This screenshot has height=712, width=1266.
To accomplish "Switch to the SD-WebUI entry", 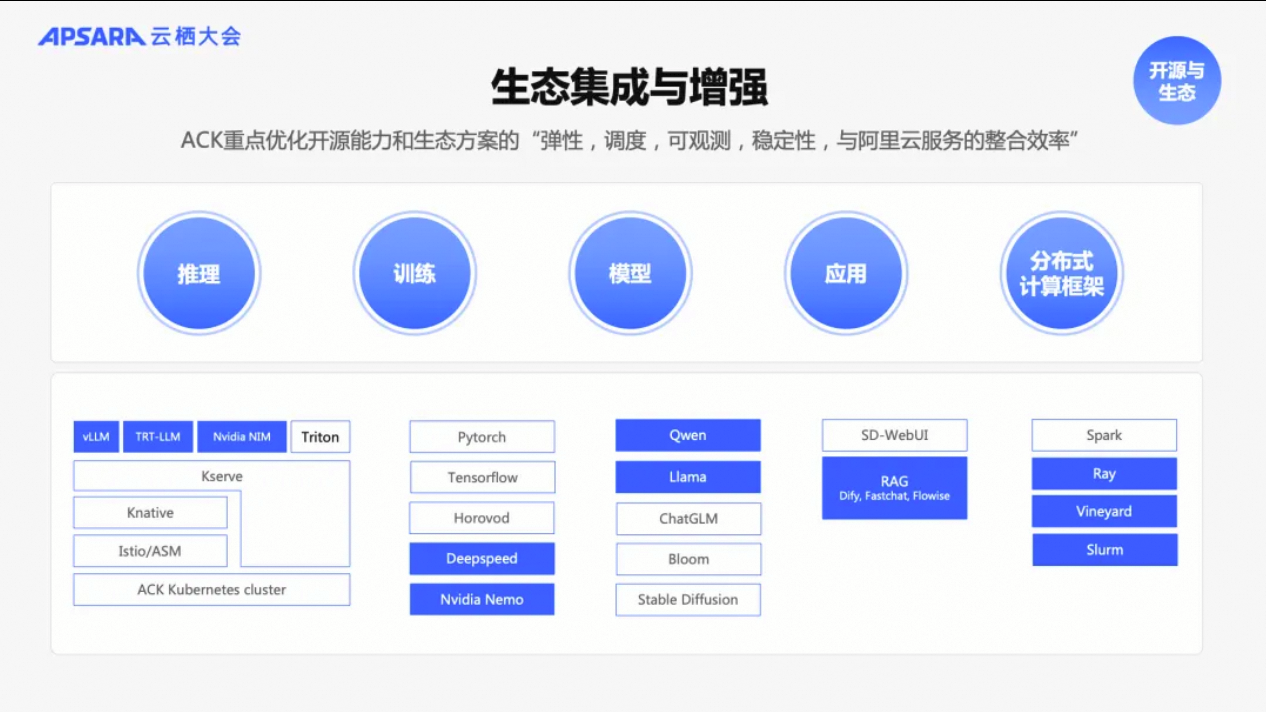I will tap(894, 435).
